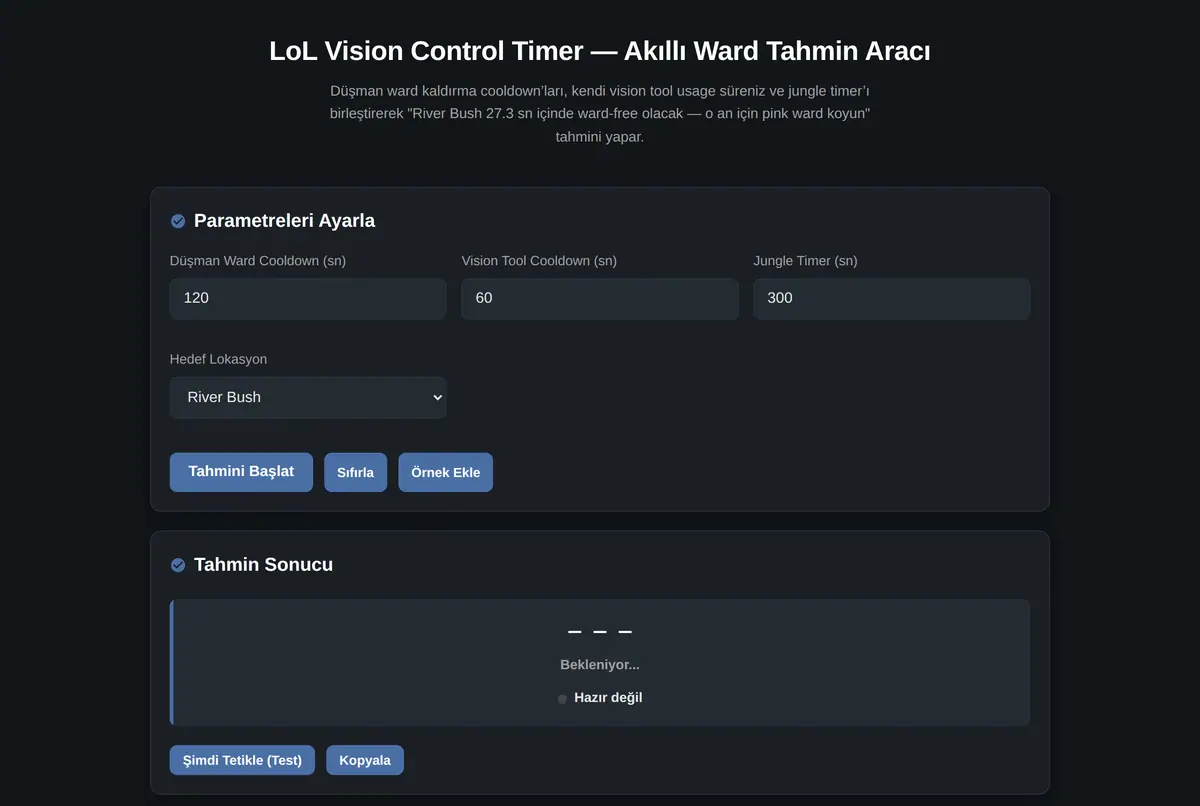Viewport: 1200px width, 806px height.
Task: Click the Düşman Ward Cooldown (sn) label
Action: [258, 261]
